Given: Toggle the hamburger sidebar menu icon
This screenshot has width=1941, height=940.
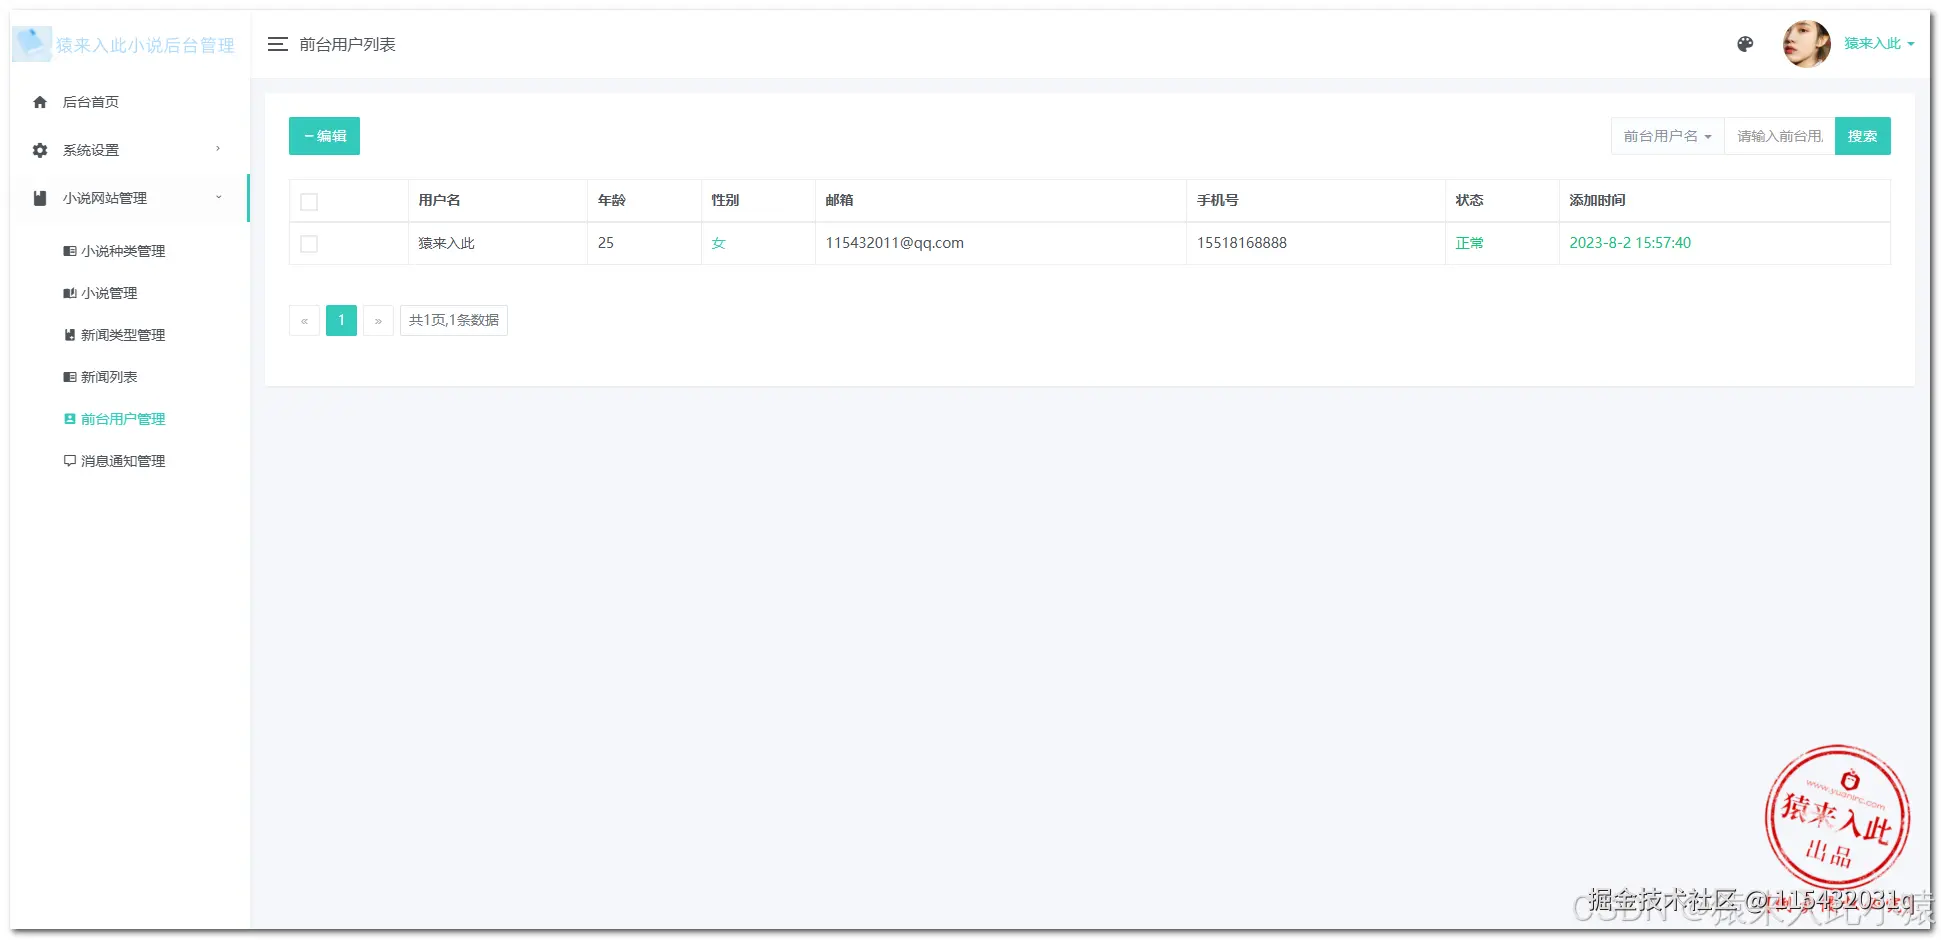Looking at the screenshot, I should click(x=278, y=44).
